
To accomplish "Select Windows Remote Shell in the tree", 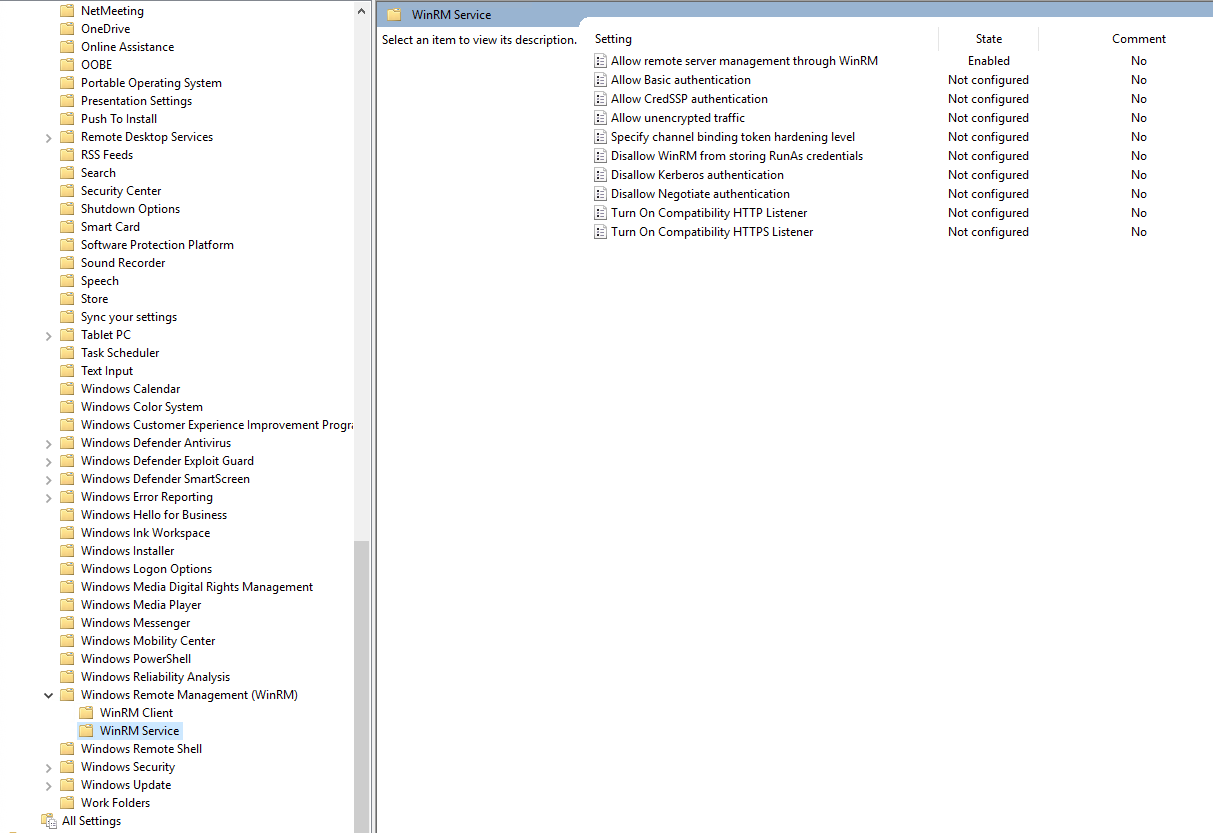I will tap(141, 749).
